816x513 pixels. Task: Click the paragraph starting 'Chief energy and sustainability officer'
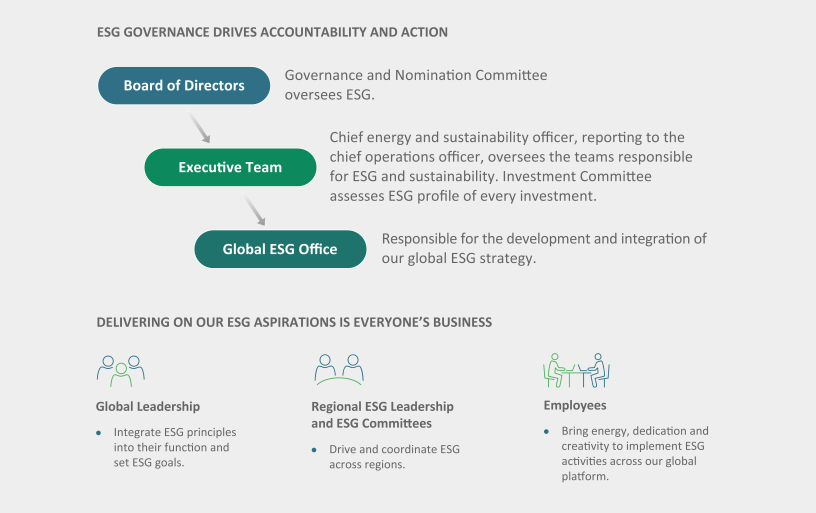pos(511,166)
